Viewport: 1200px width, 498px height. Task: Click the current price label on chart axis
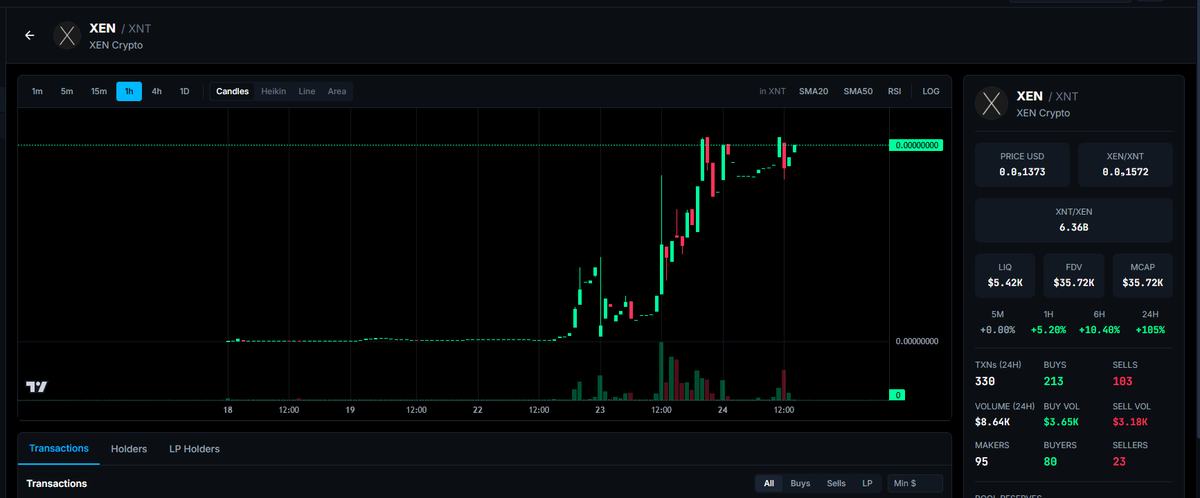coord(916,145)
